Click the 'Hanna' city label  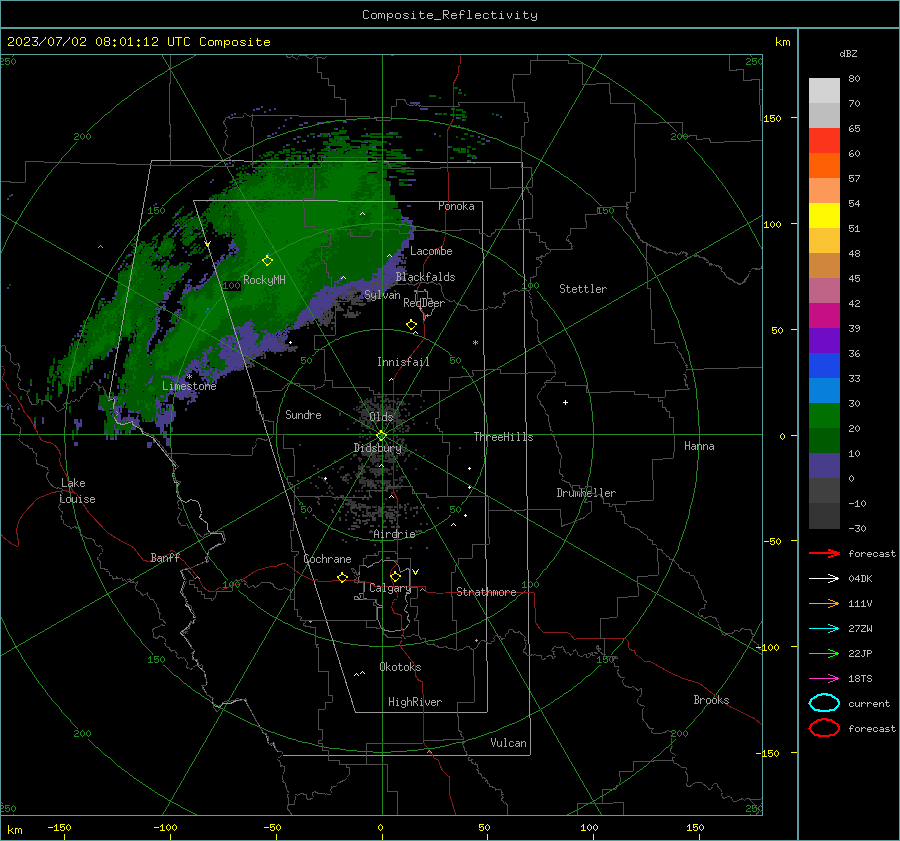[x=699, y=446]
